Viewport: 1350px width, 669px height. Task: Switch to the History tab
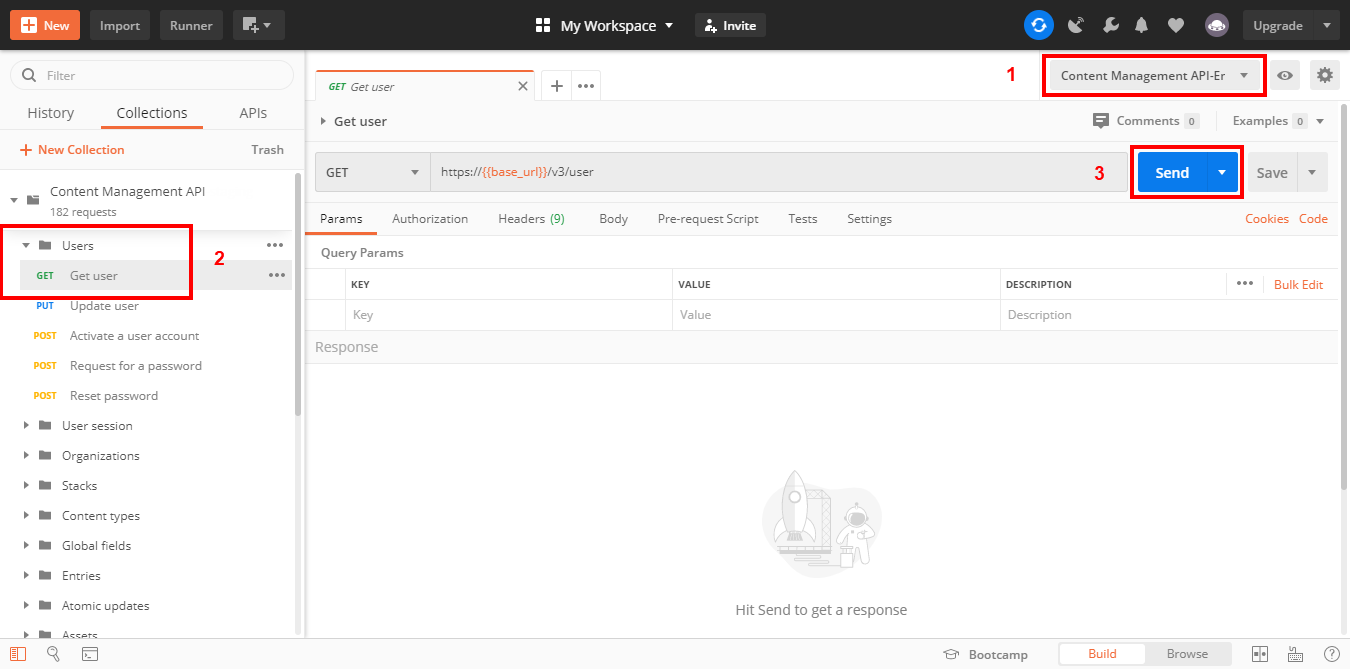point(51,113)
